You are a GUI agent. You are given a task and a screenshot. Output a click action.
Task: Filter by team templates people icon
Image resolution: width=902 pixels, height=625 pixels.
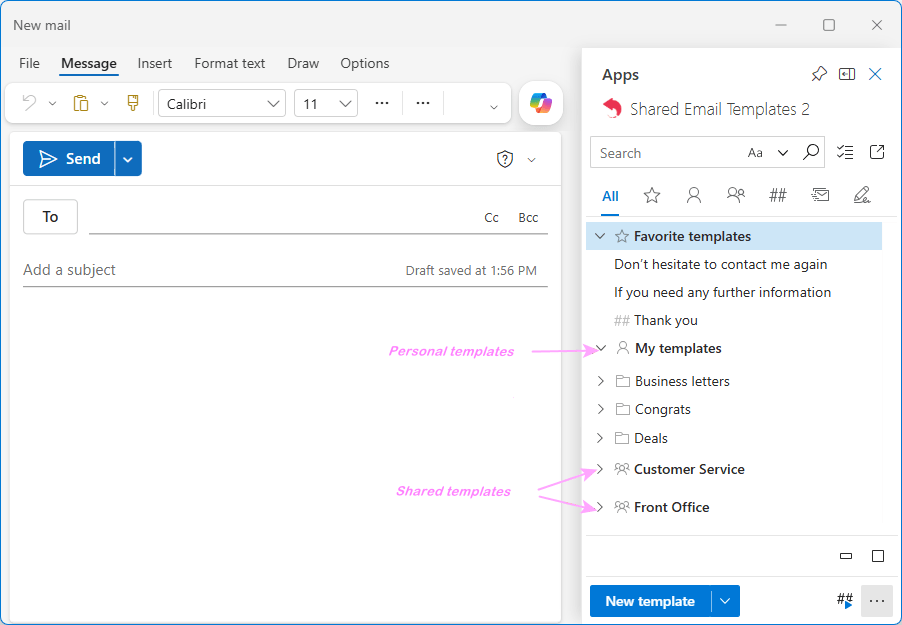click(736, 195)
